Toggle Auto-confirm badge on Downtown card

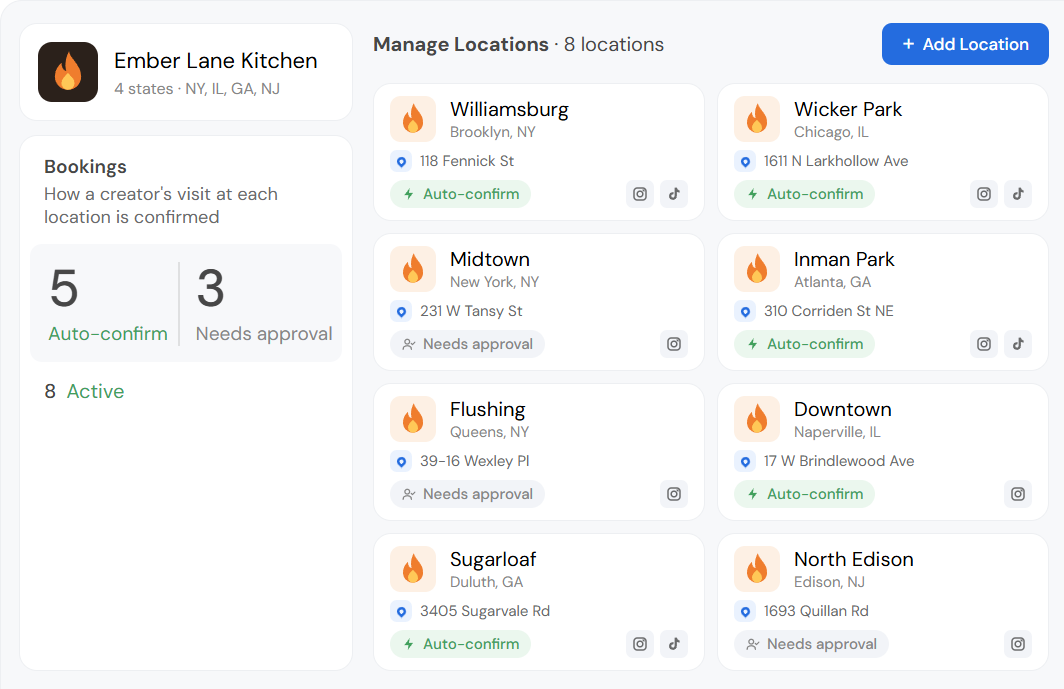click(x=805, y=494)
